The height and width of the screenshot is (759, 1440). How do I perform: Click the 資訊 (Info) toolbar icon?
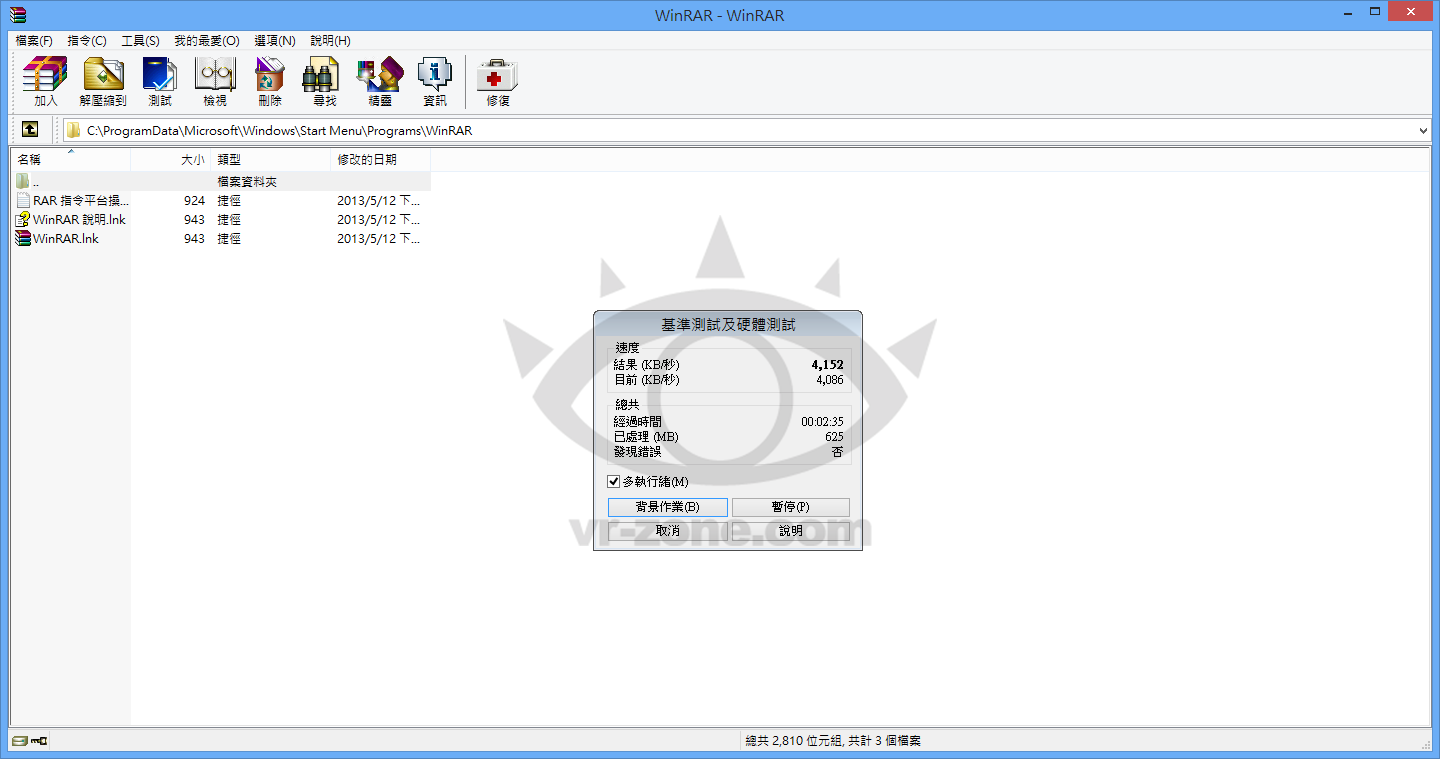pyautogui.click(x=435, y=82)
